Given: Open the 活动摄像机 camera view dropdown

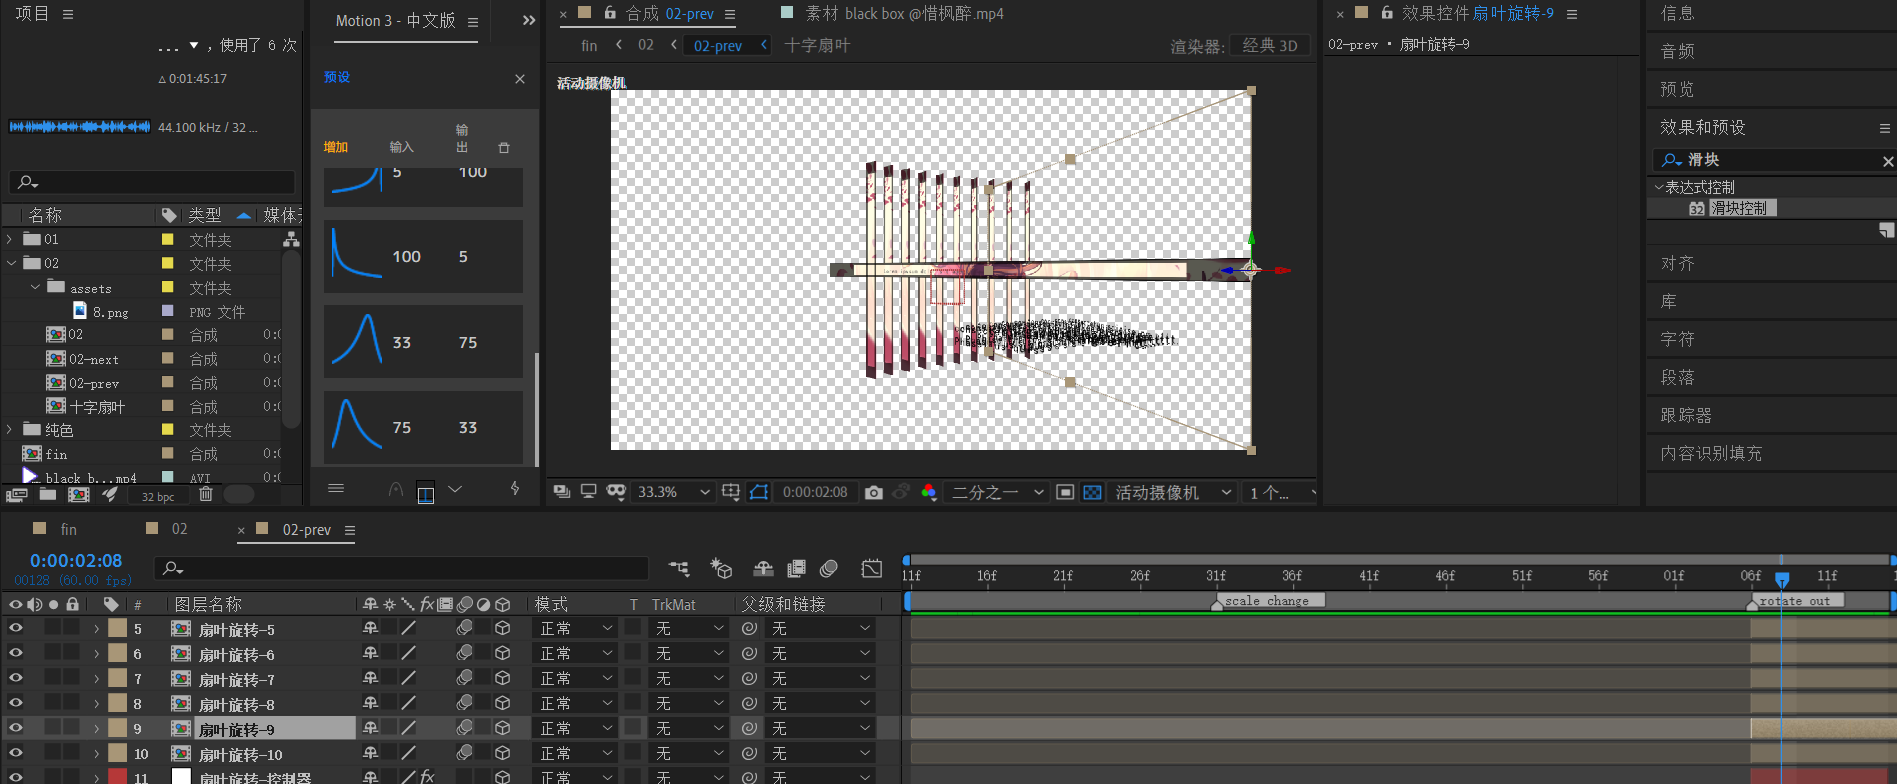Looking at the screenshot, I should click(x=1173, y=492).
